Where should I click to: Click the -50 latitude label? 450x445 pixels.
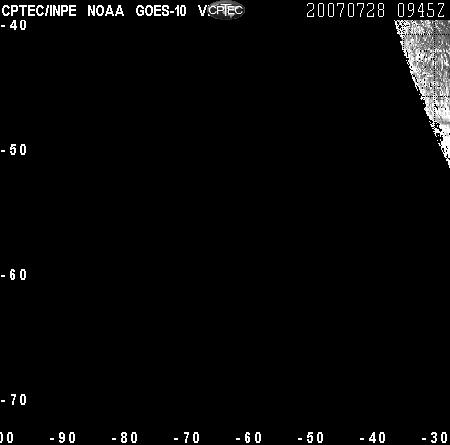click(14, 150)
